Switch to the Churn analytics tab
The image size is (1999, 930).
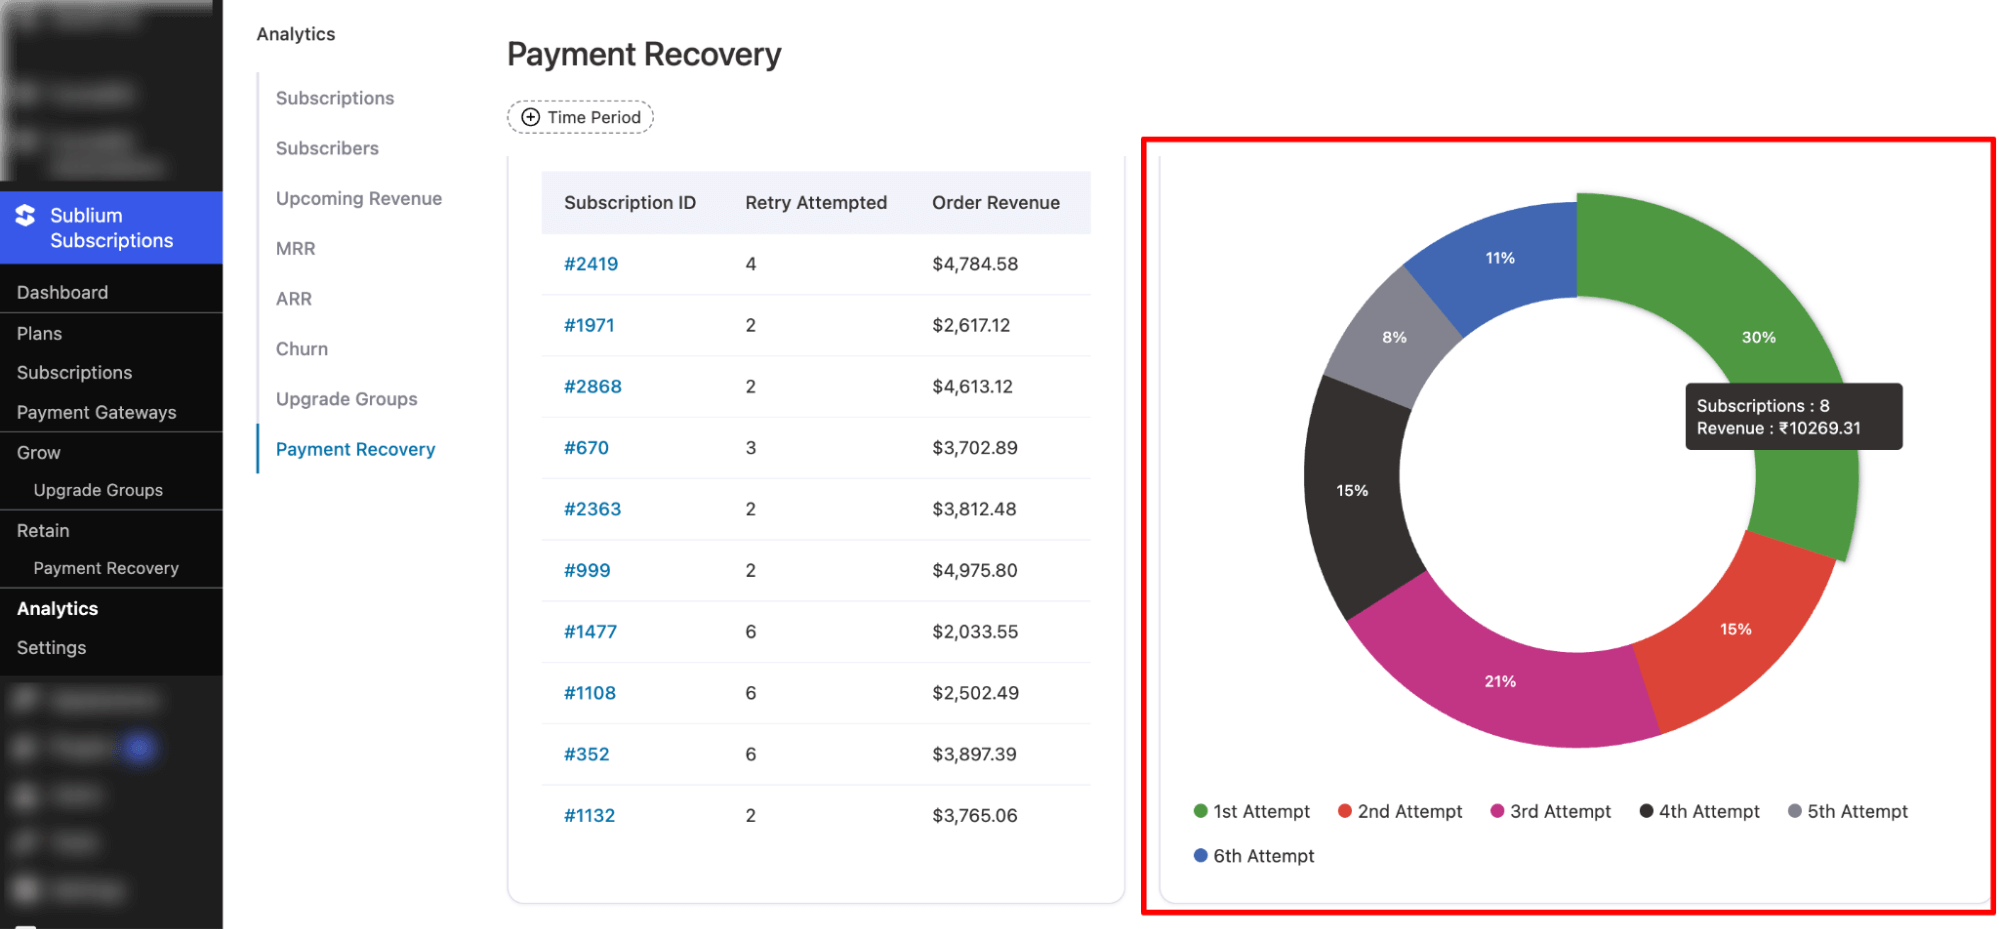click(x=301, y=348)
